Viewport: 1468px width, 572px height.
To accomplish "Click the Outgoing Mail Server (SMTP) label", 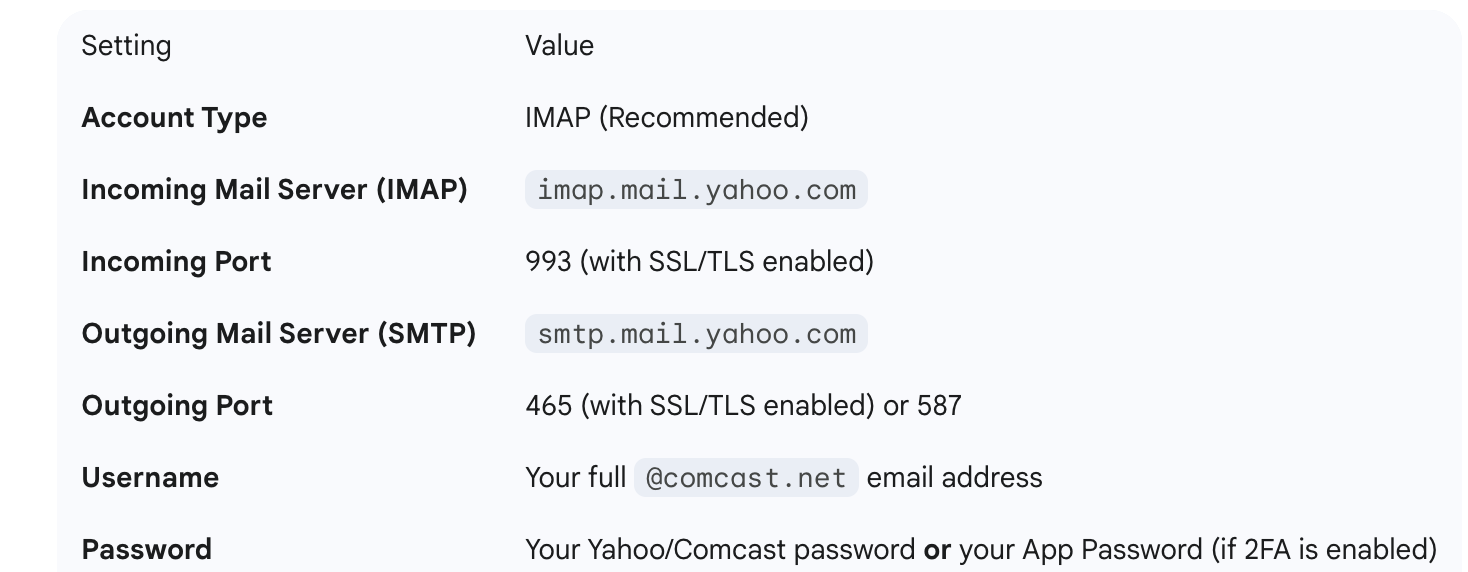I will pyautogui.click(x=278, y=334).
